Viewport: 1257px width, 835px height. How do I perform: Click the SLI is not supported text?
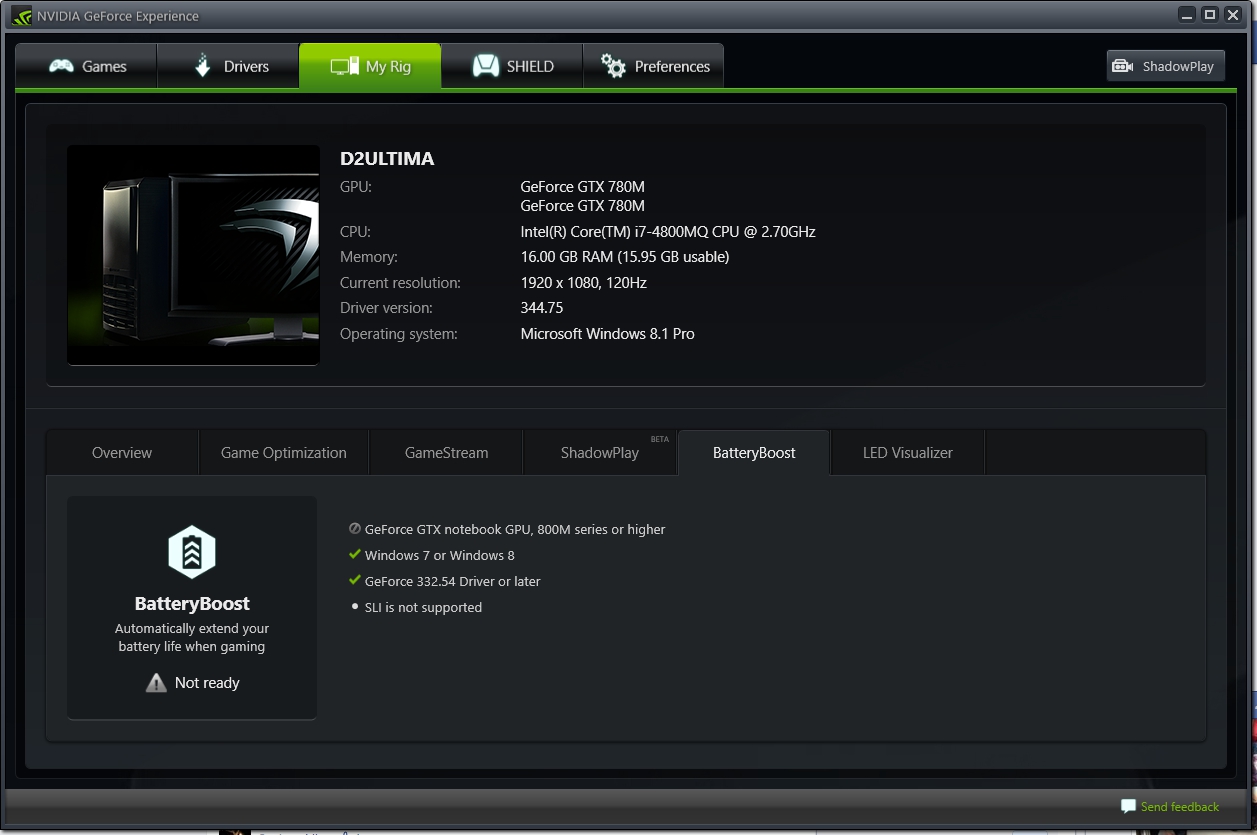[423, 607]
